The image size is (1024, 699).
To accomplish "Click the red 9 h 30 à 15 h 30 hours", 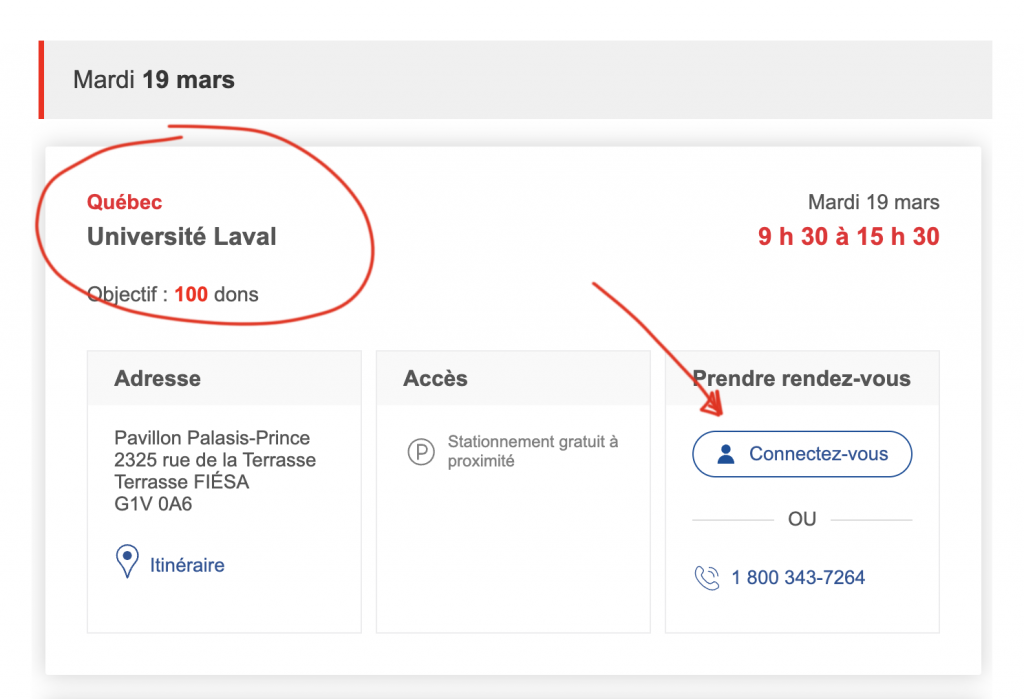I will 848,237.
